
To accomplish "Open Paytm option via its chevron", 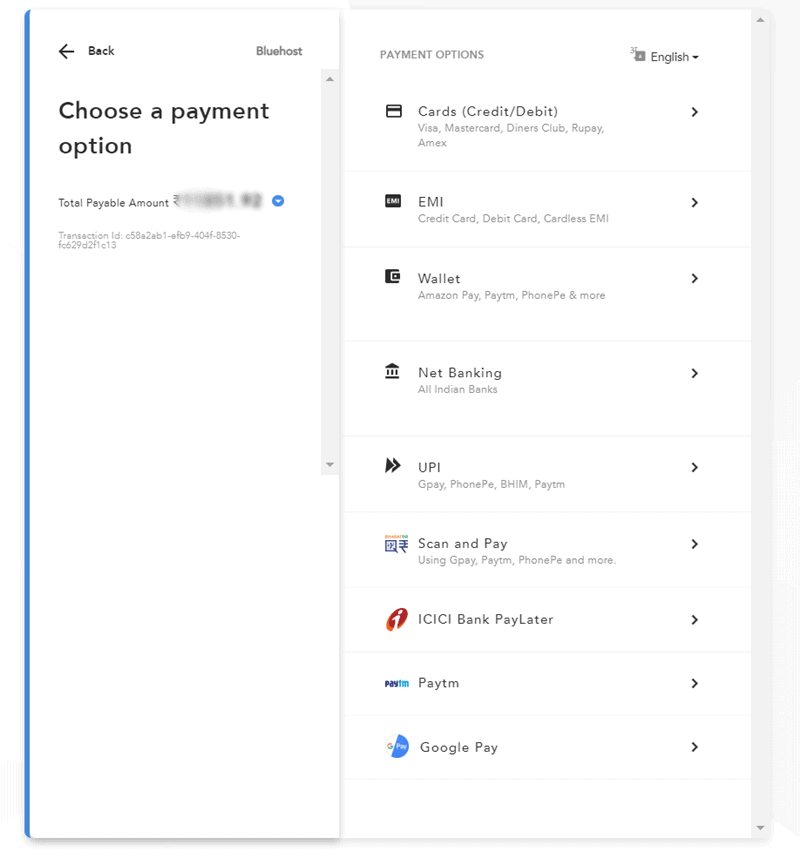I will point(695,683).
